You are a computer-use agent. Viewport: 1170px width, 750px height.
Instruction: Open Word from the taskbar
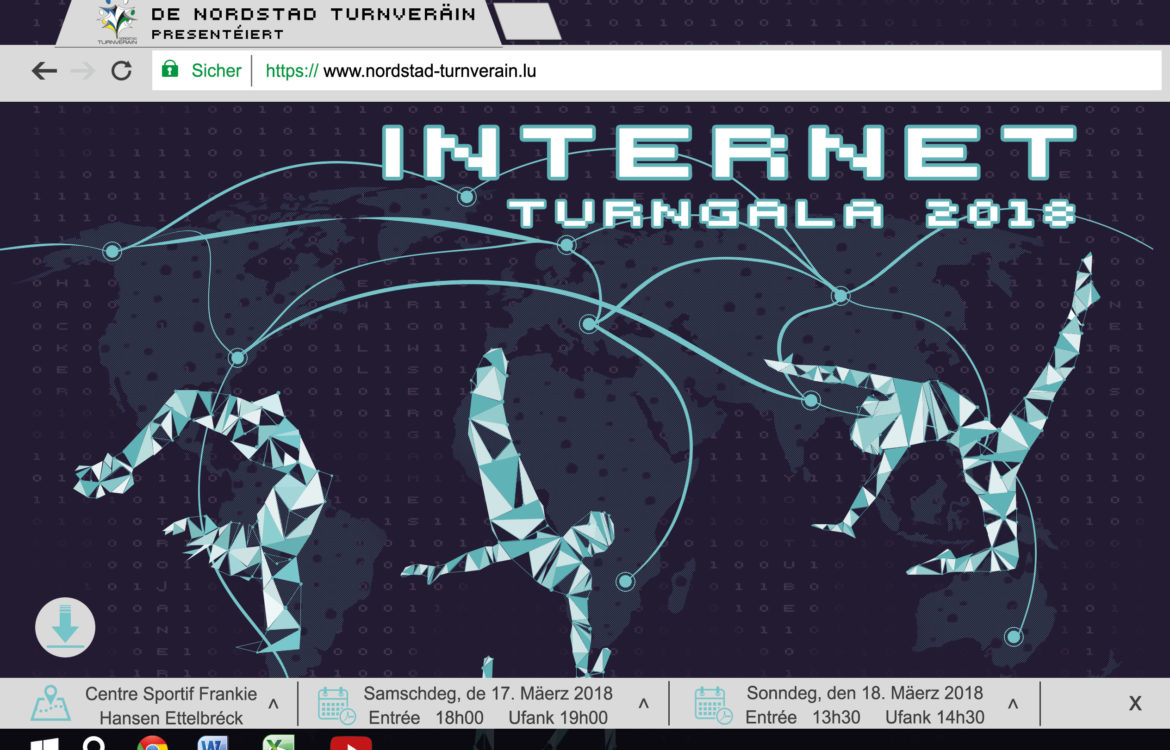[x=213, y=744]
